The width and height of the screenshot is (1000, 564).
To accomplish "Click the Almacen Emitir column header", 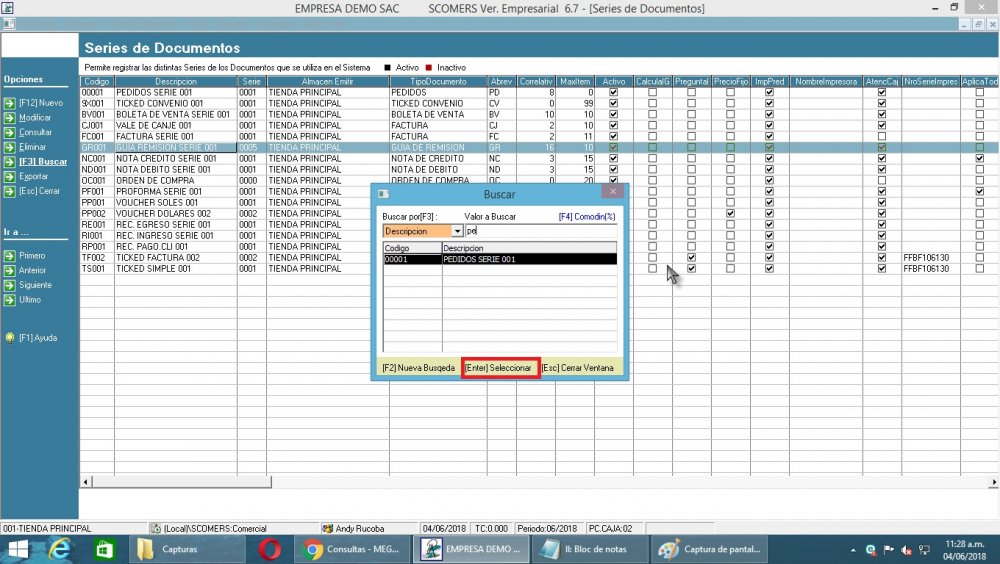I will 328,82.
